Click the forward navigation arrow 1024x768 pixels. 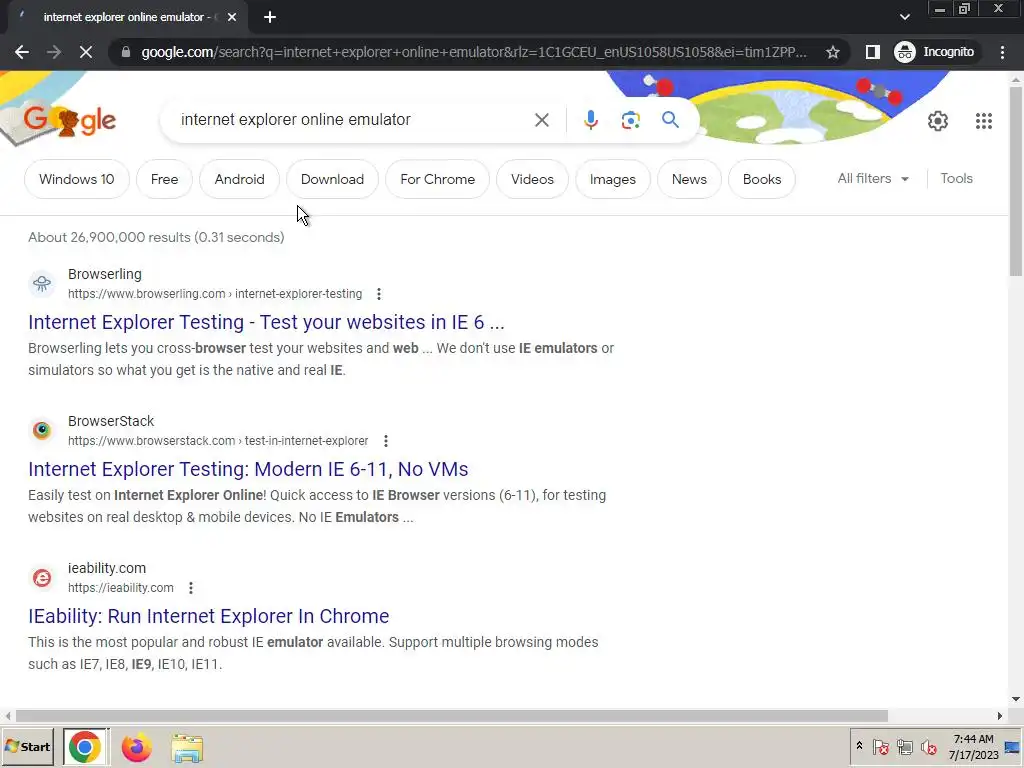click(x=54, y=52)
